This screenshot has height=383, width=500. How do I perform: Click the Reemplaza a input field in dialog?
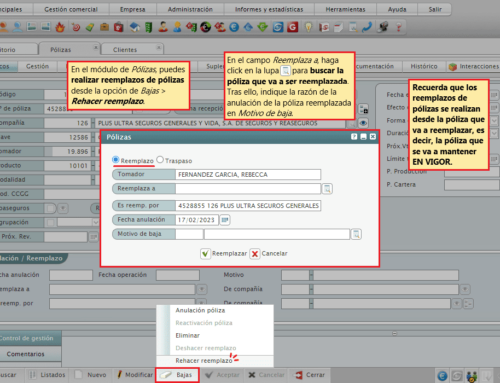[248, 189]
